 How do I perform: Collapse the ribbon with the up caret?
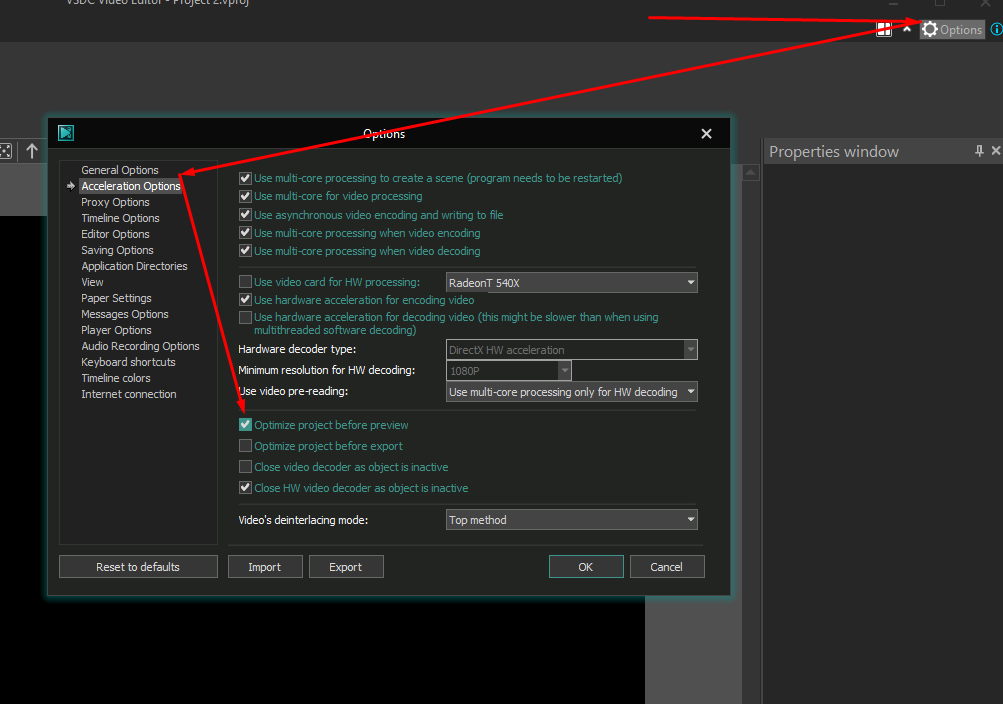point(906,29)
